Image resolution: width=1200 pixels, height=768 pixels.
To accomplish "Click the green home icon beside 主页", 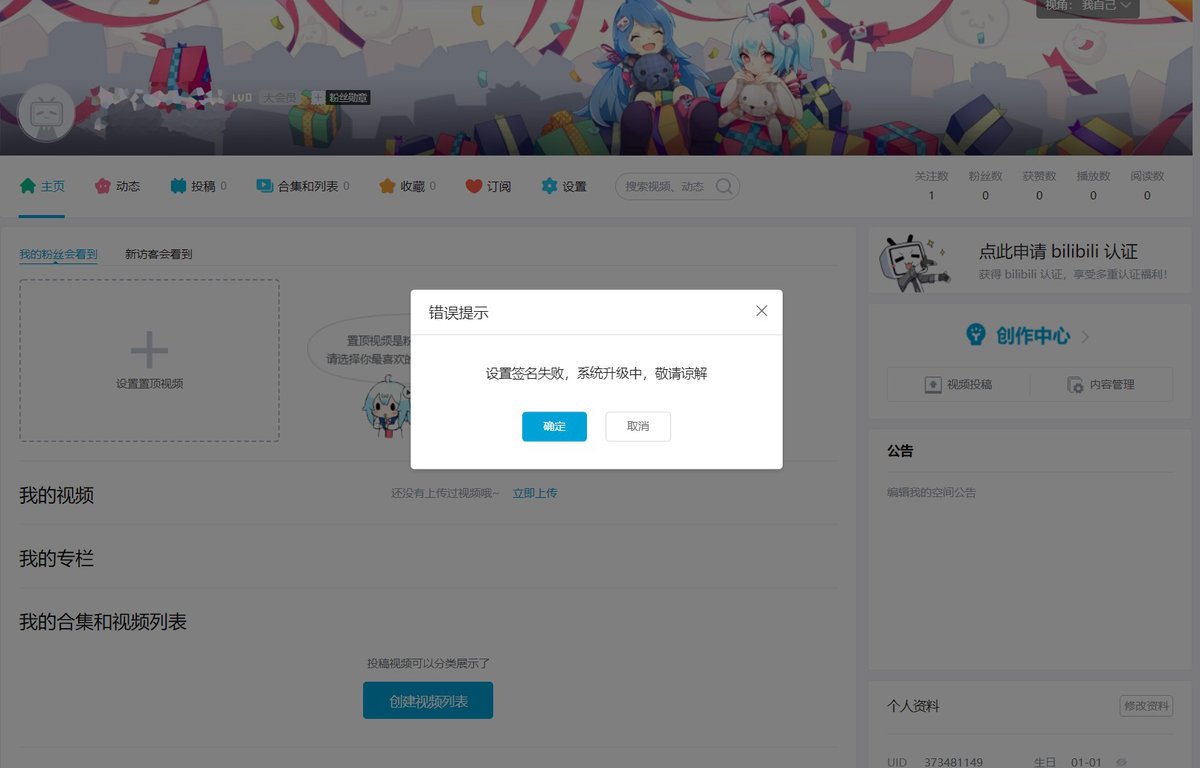I will [x=28, y=186].
